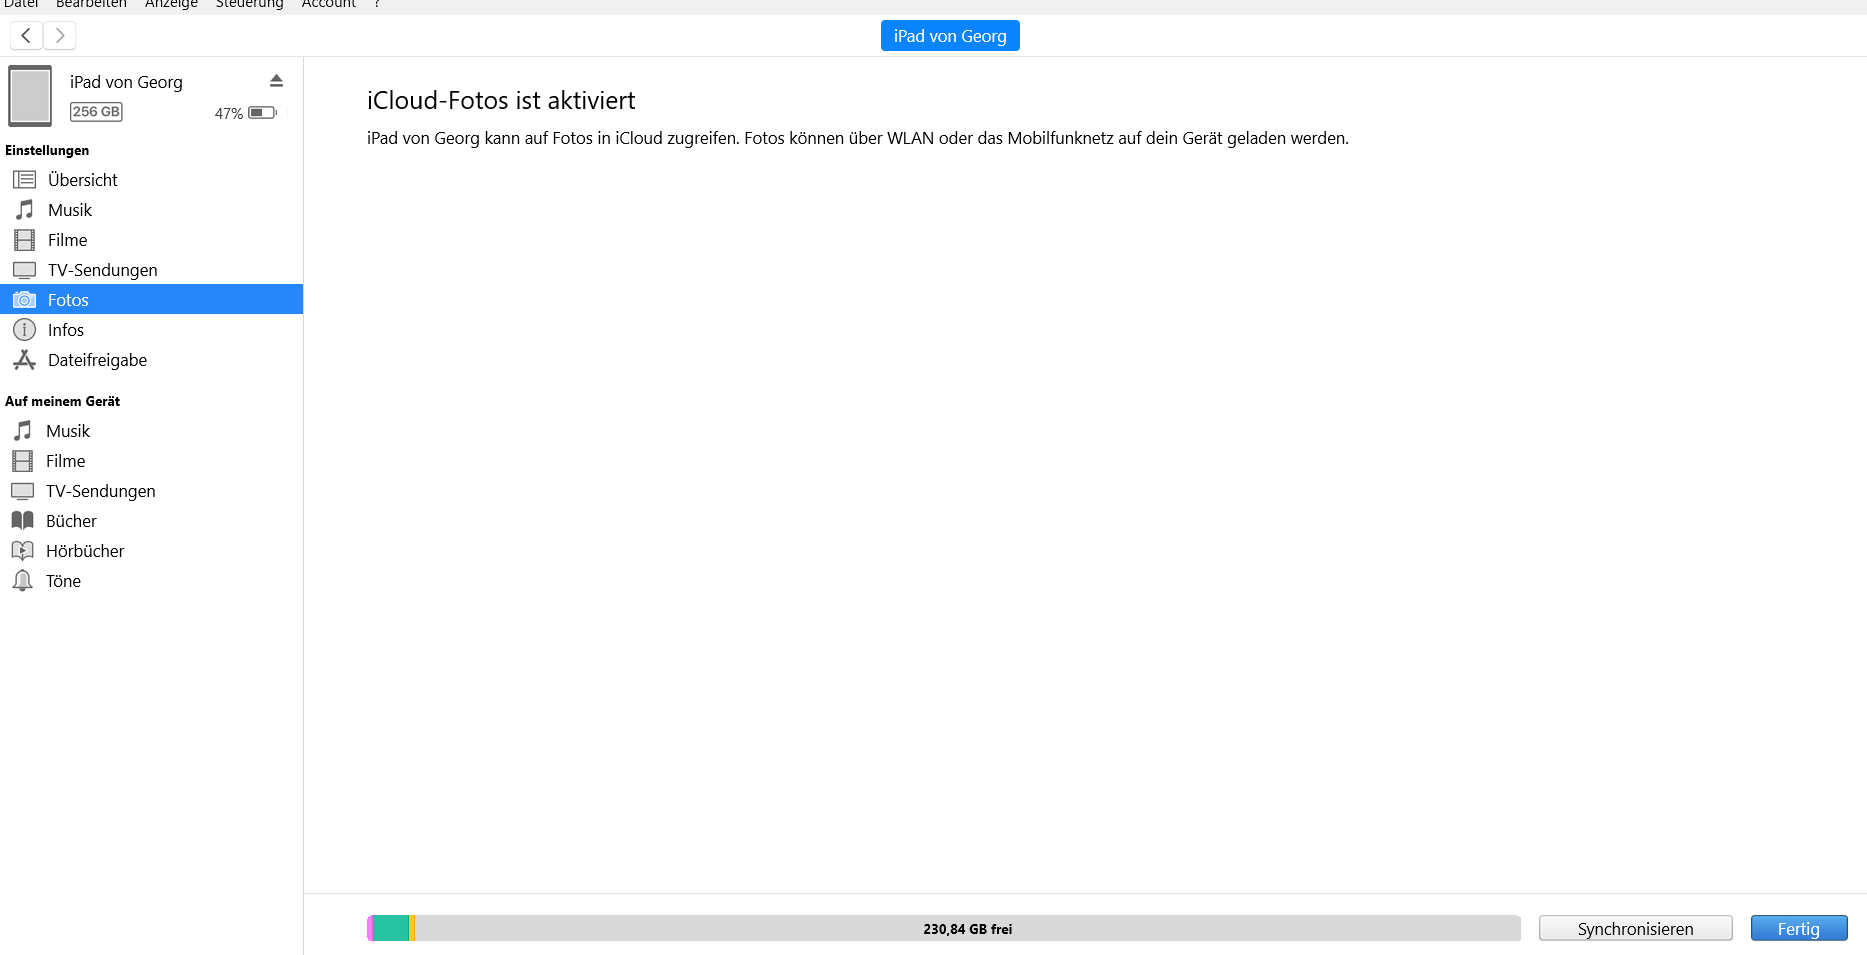1867x955 pixels.
Task: Click the Dateifreigabe app icon
Action: (24, 360)
